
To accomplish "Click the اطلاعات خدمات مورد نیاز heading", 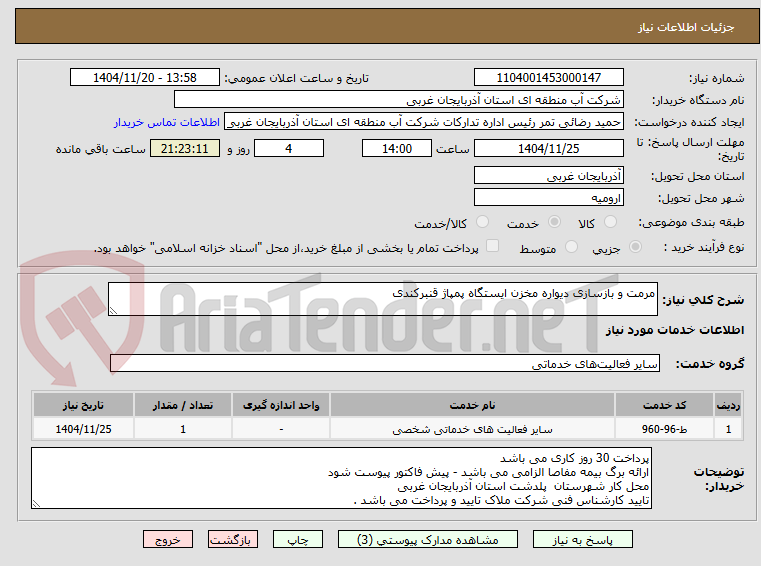I will 675,330.
